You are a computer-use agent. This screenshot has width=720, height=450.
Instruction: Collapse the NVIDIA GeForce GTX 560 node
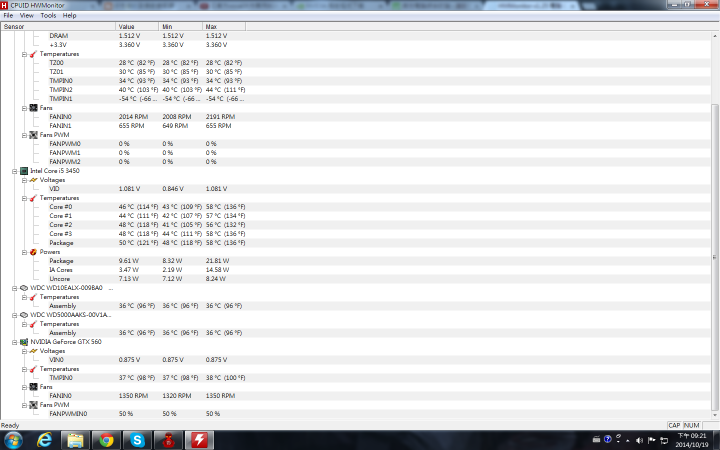tap(14, 343)
